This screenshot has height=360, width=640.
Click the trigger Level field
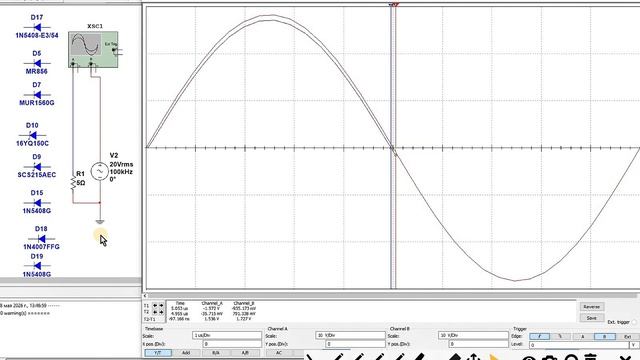[579, 345]
